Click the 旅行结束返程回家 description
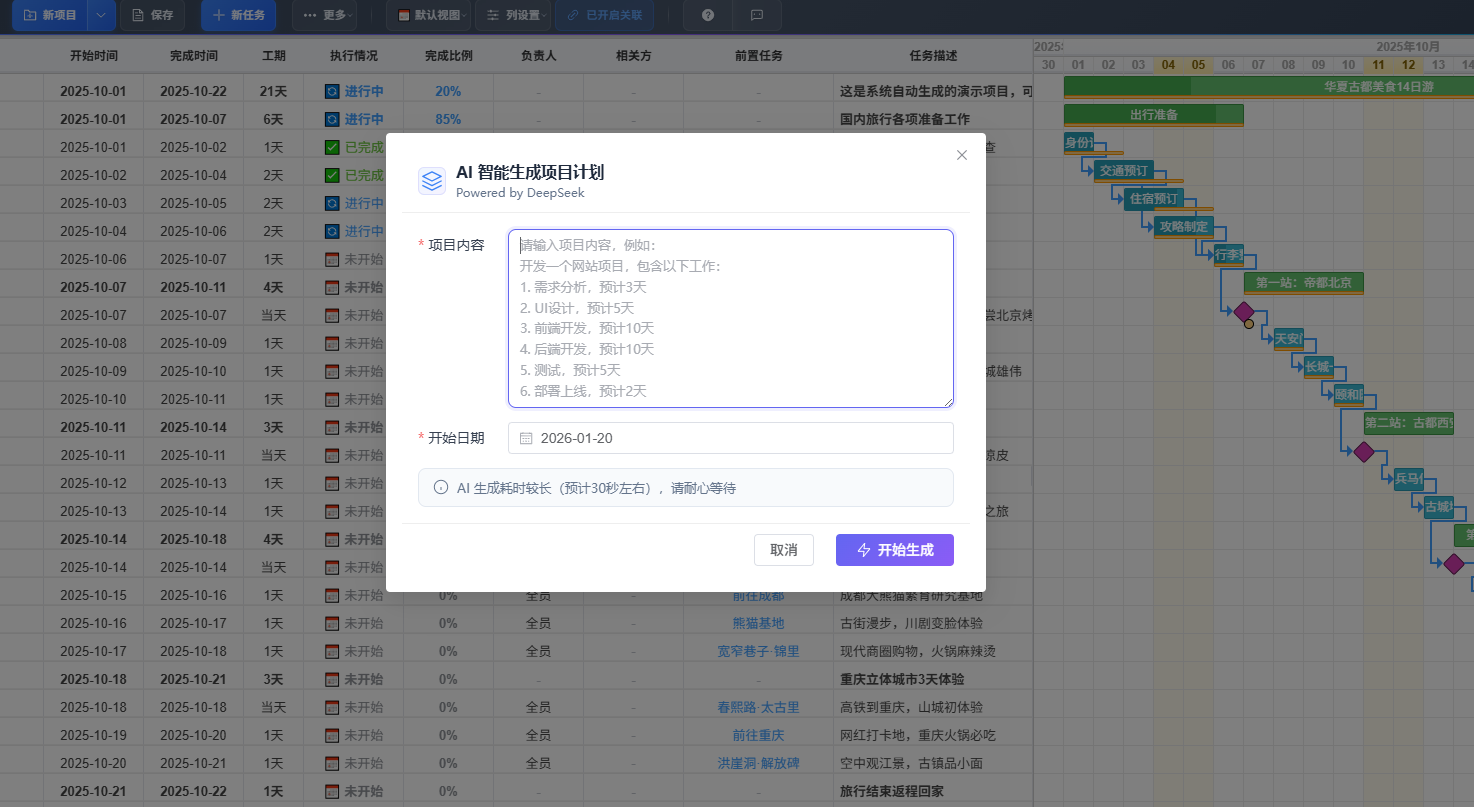Image resolution: width=1474 pixels, height=807 pixels. click(892, 791)
